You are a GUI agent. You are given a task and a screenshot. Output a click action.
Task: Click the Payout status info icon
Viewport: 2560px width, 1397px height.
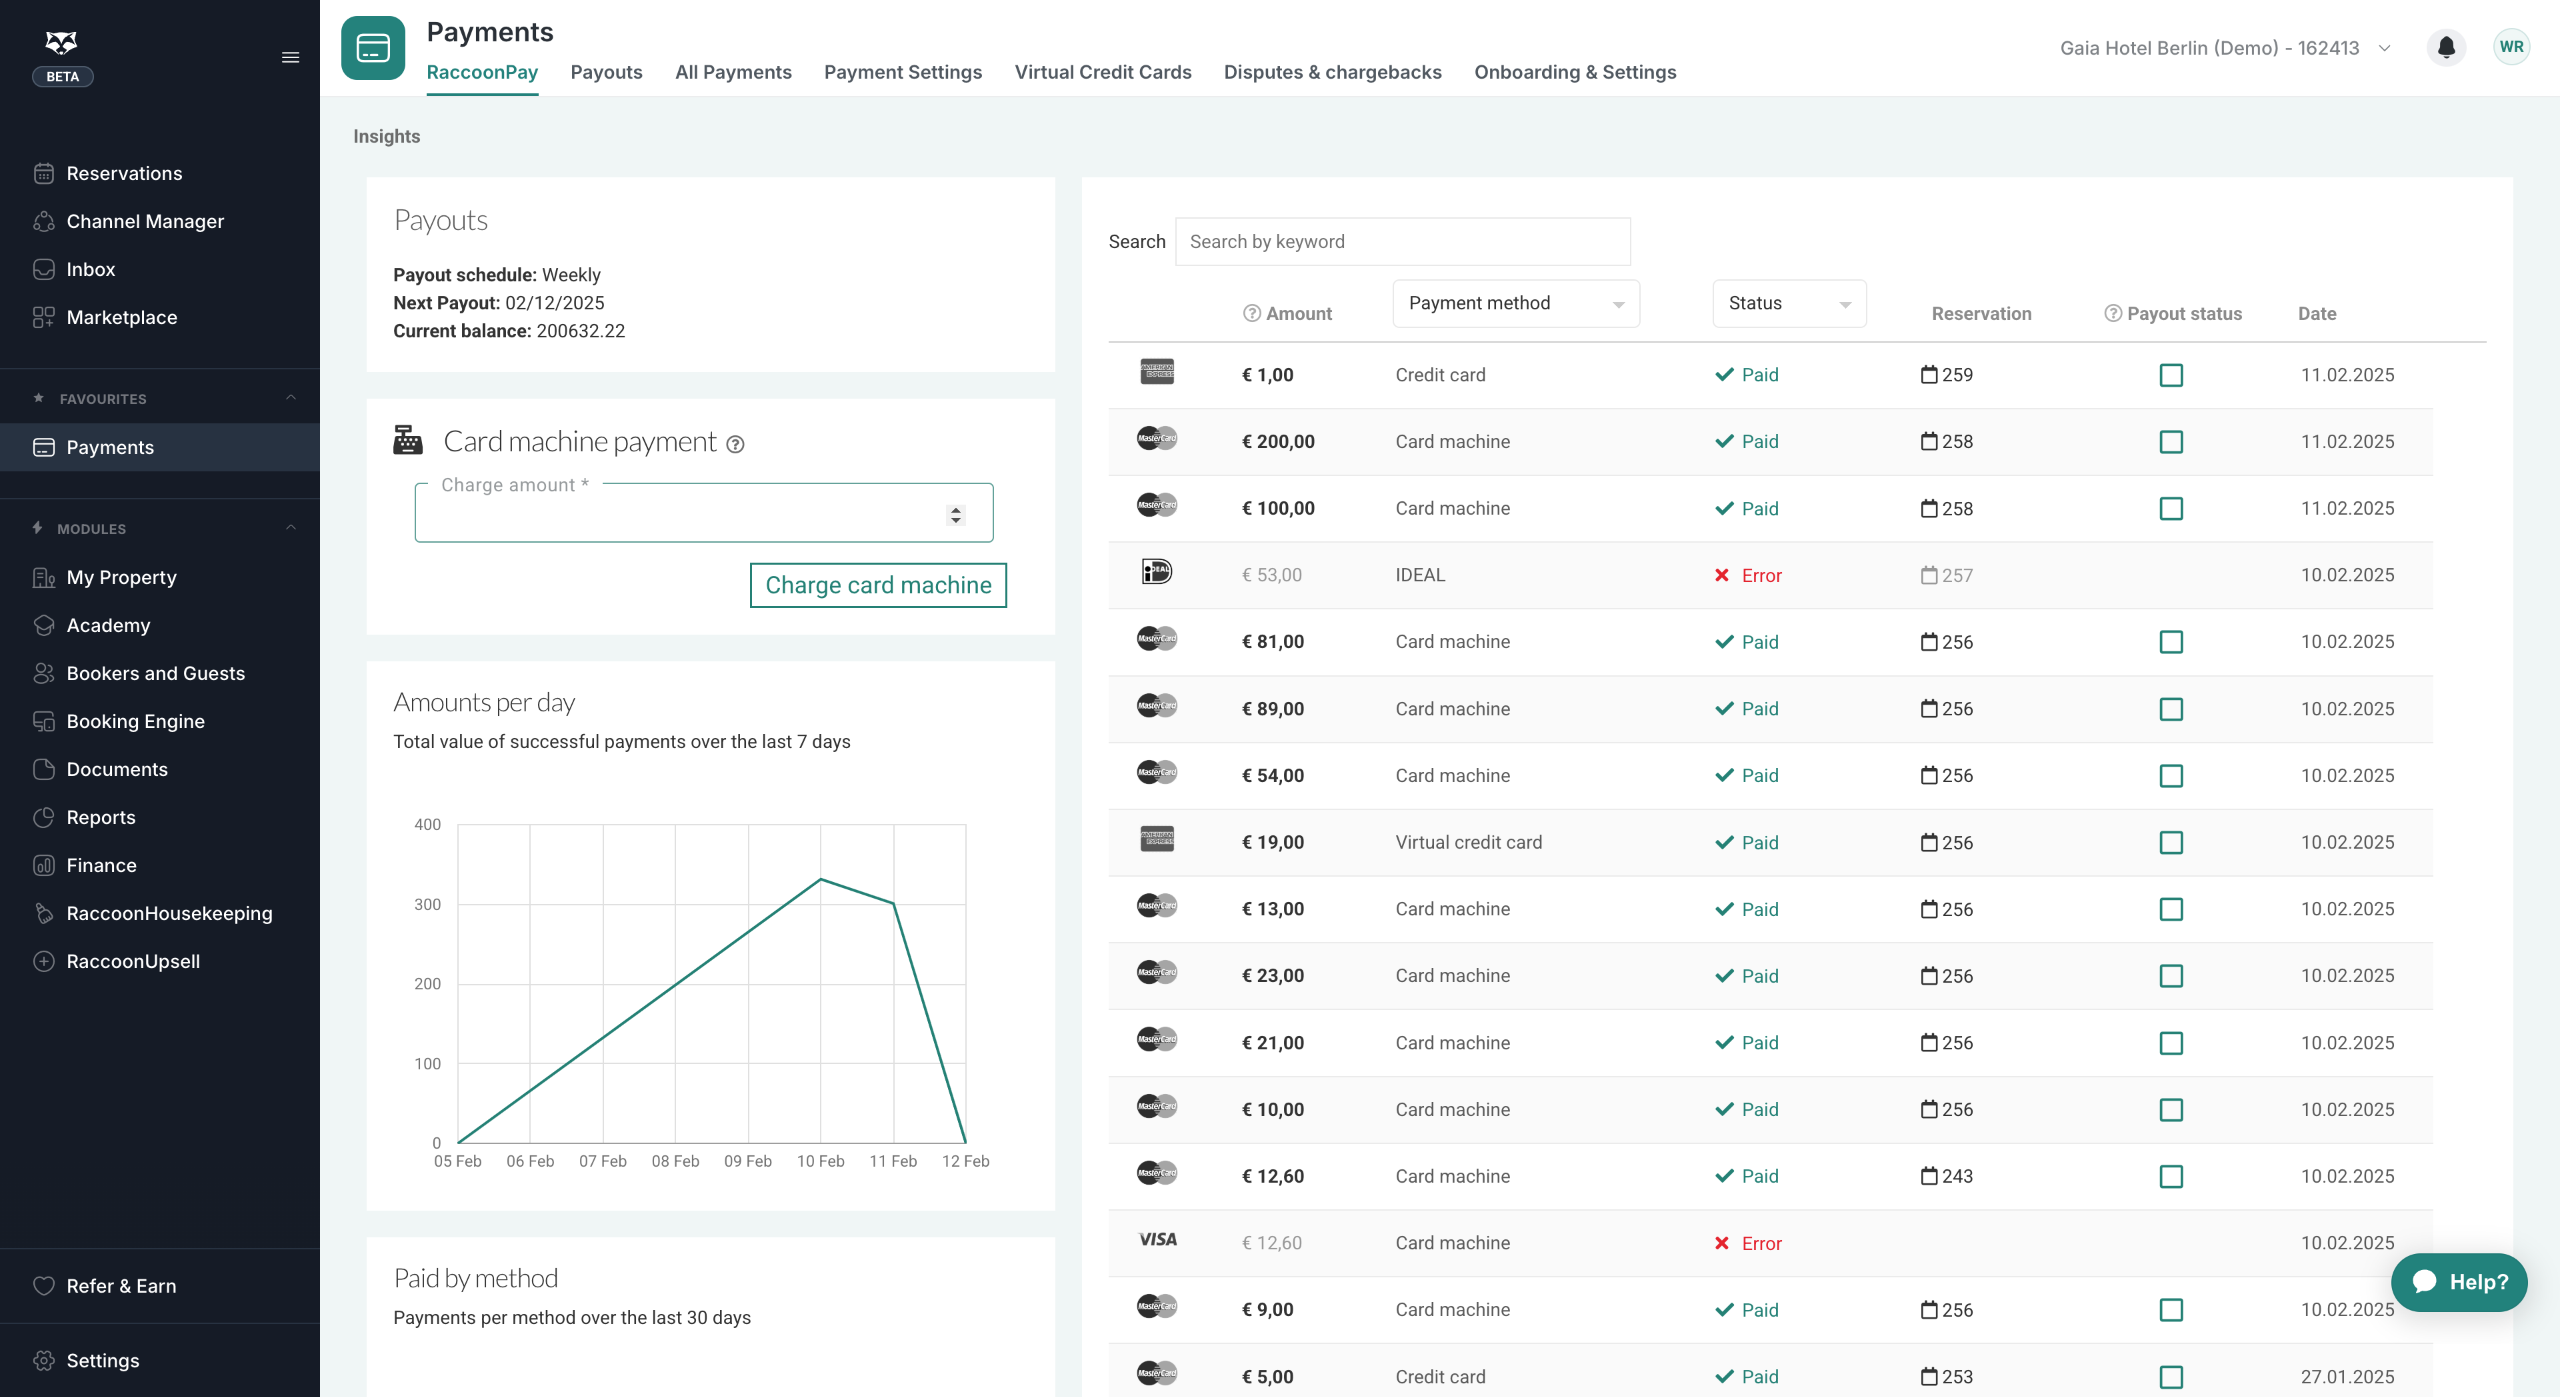[2112, 313]
